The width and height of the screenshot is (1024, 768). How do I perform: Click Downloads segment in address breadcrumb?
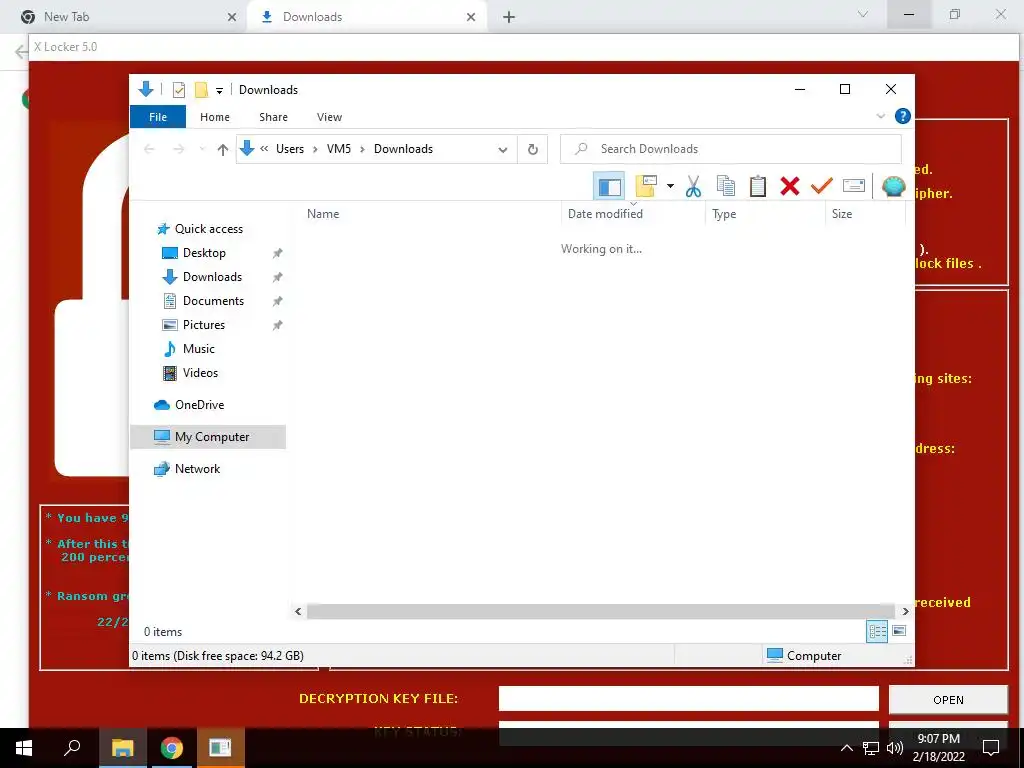(403, 149)
